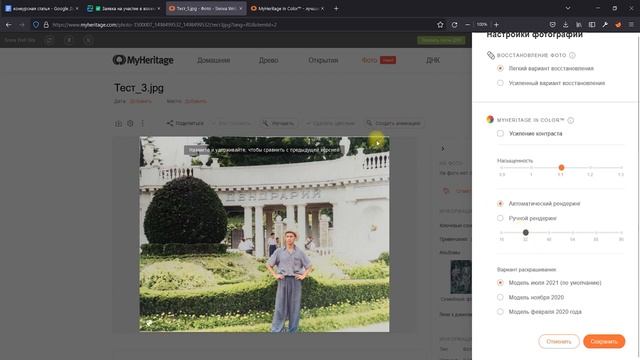
Task: Click the Тест_3.jpg photo title
Action: tap(139, 88)
